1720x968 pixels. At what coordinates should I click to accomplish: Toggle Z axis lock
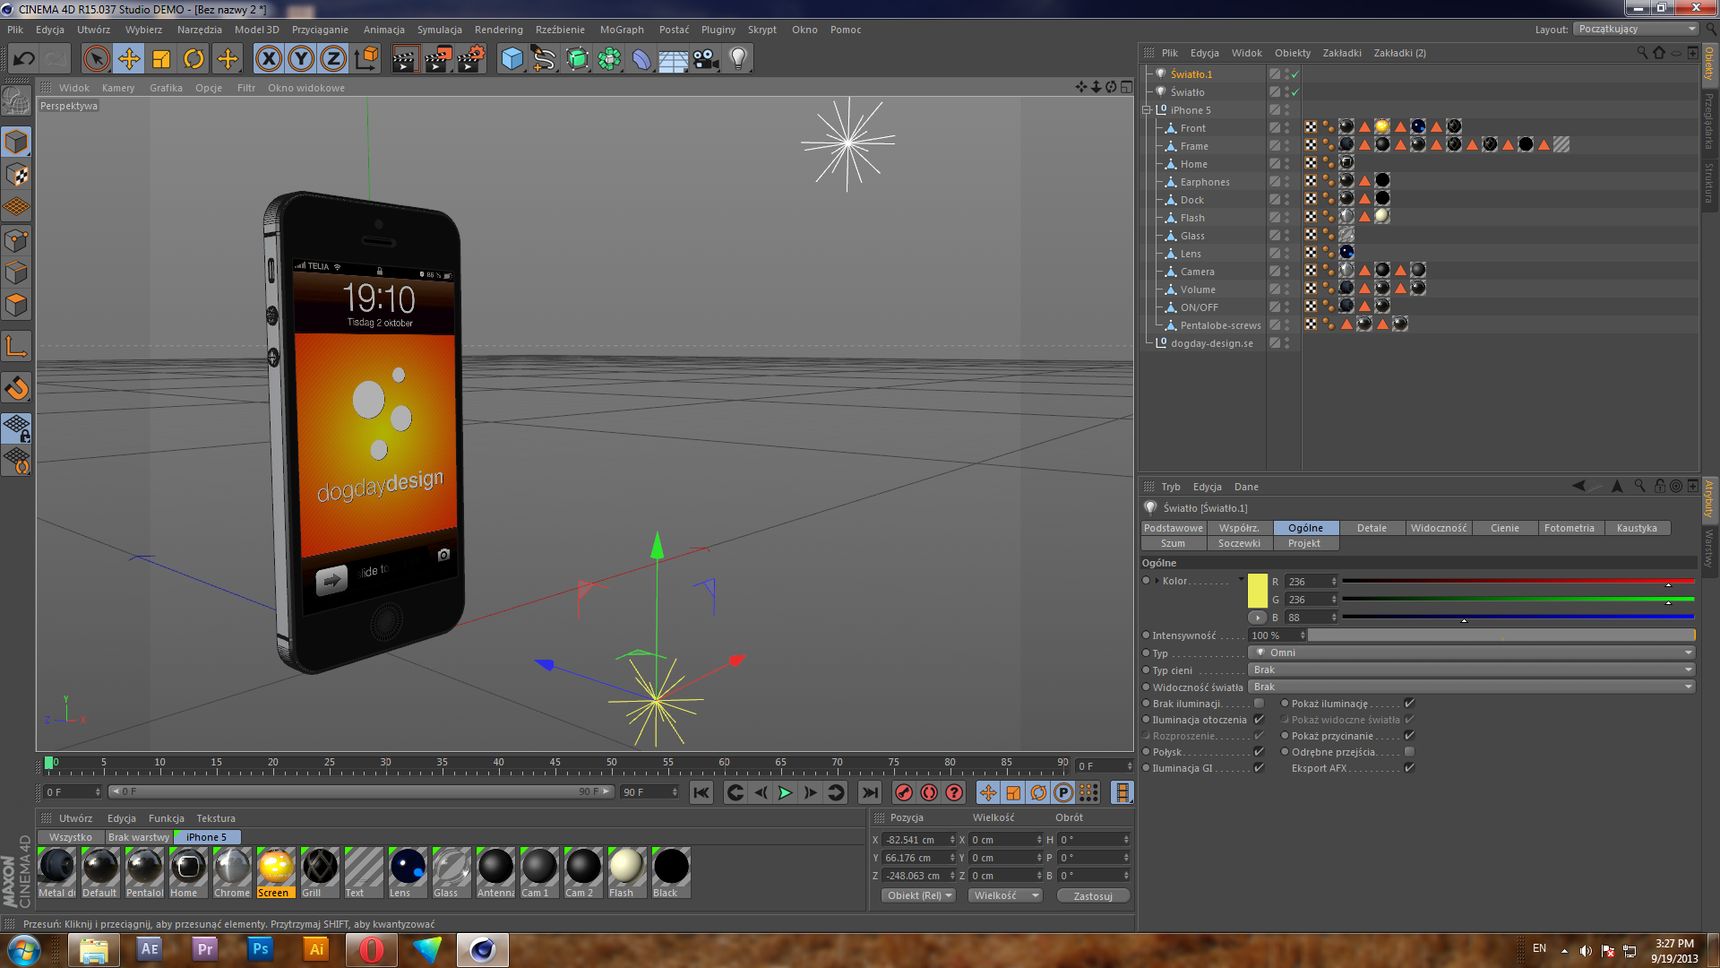[x=333, y=58]
